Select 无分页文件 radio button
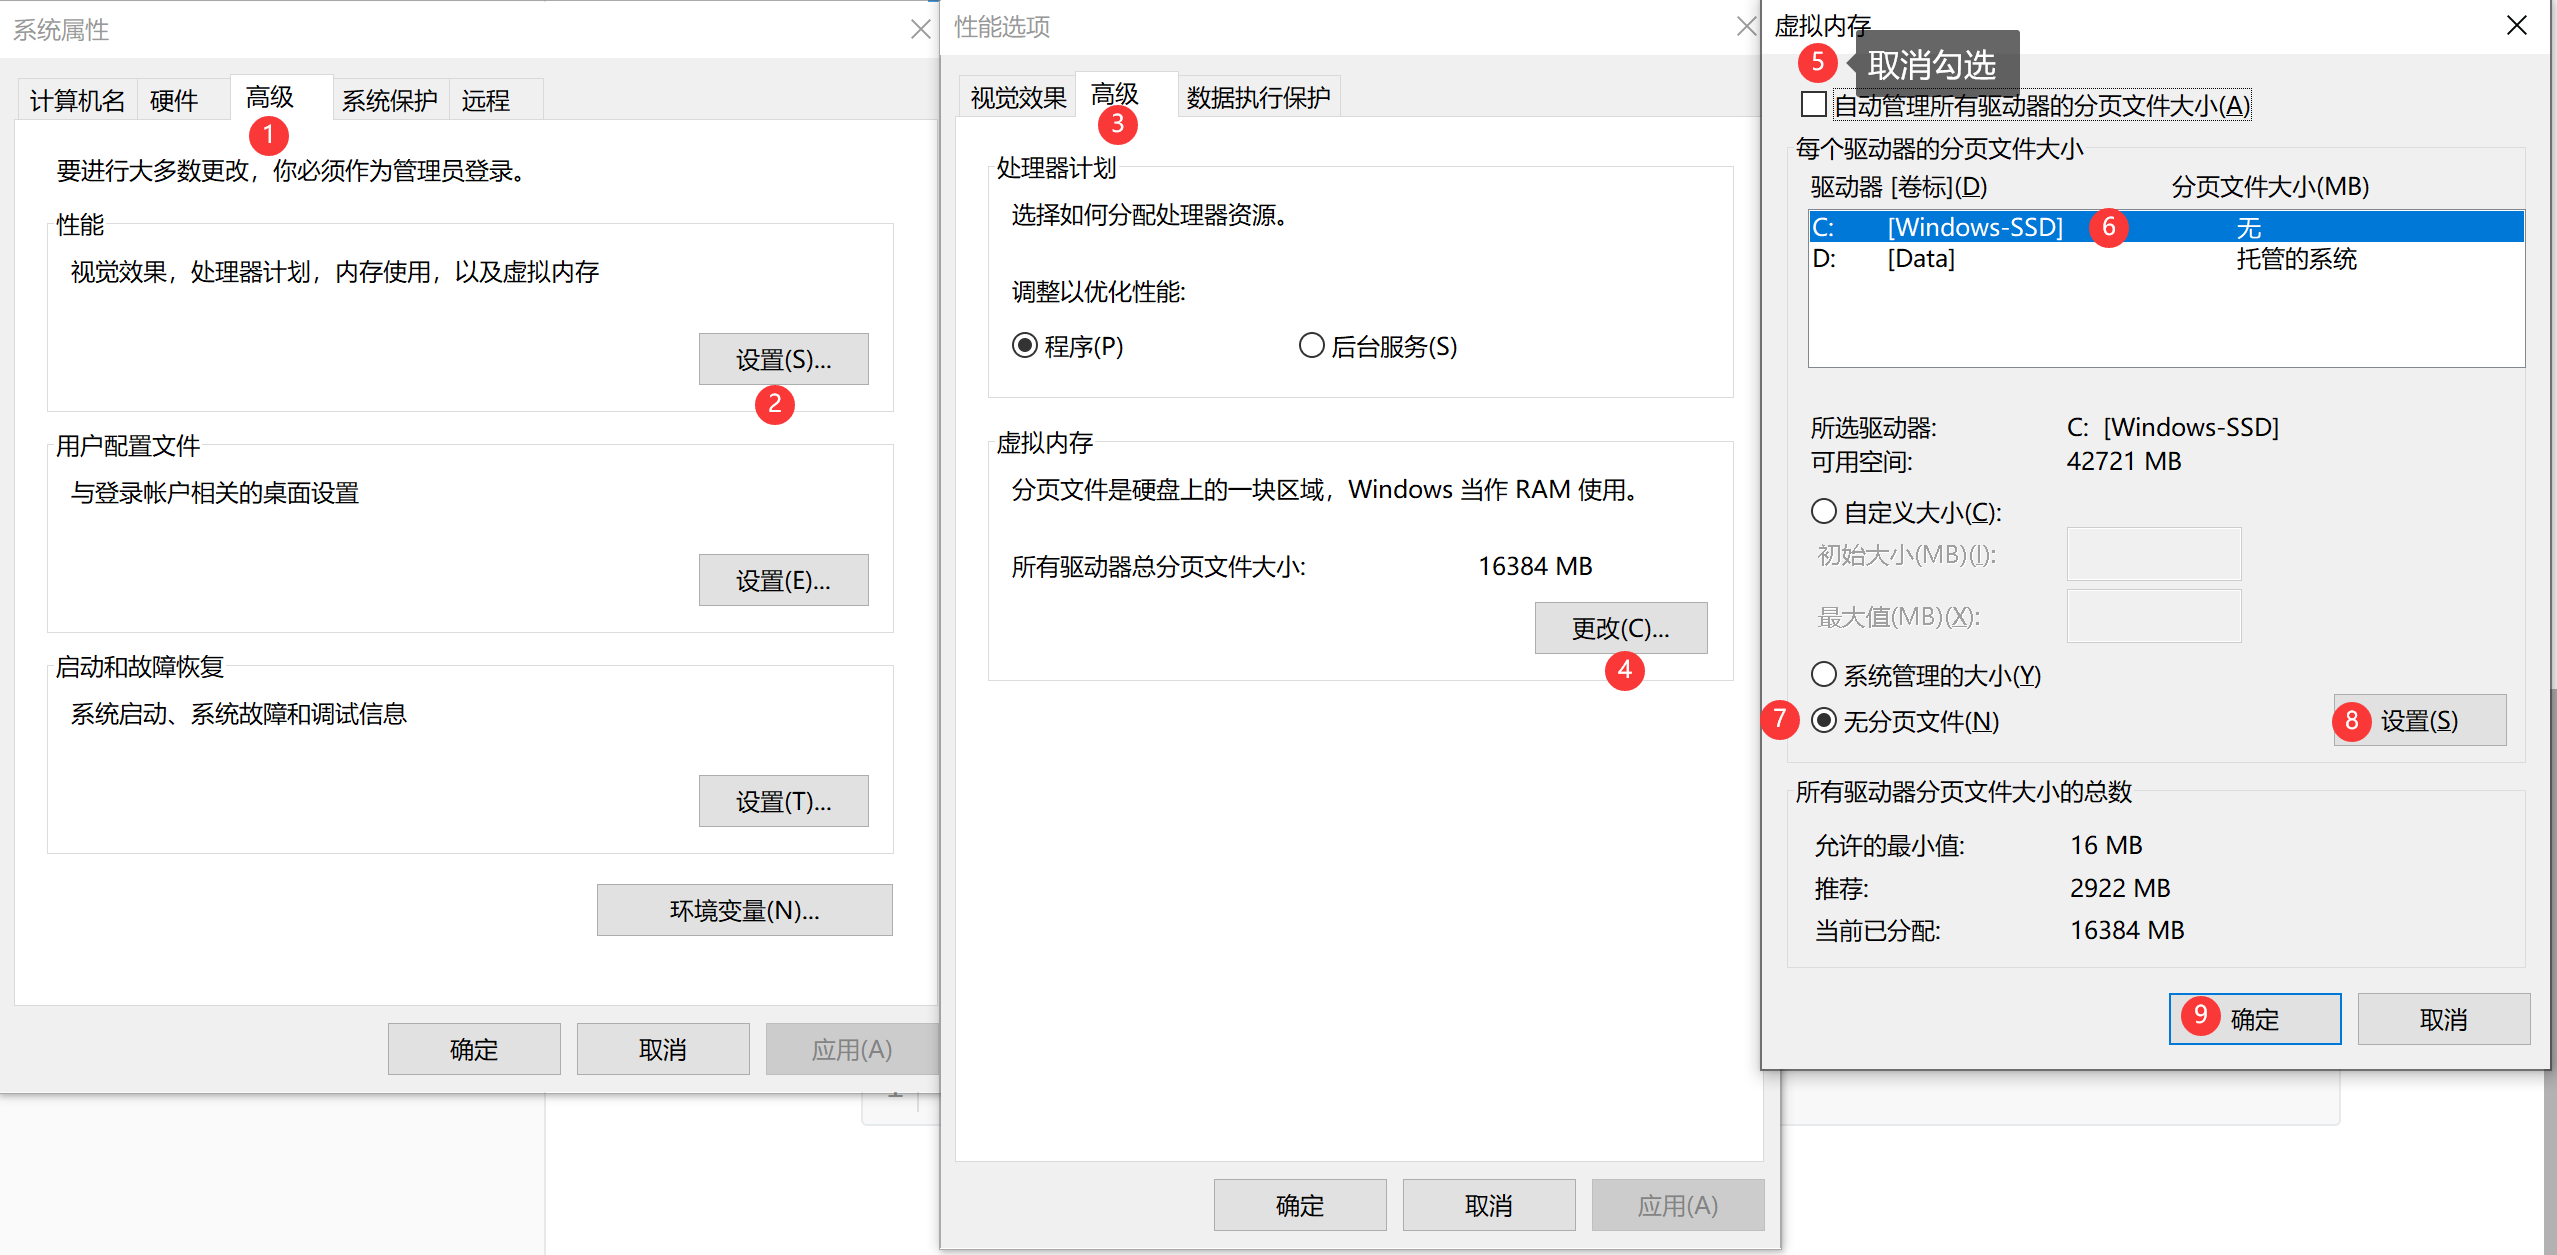 pyautogui.click(x=1824, y=721)
